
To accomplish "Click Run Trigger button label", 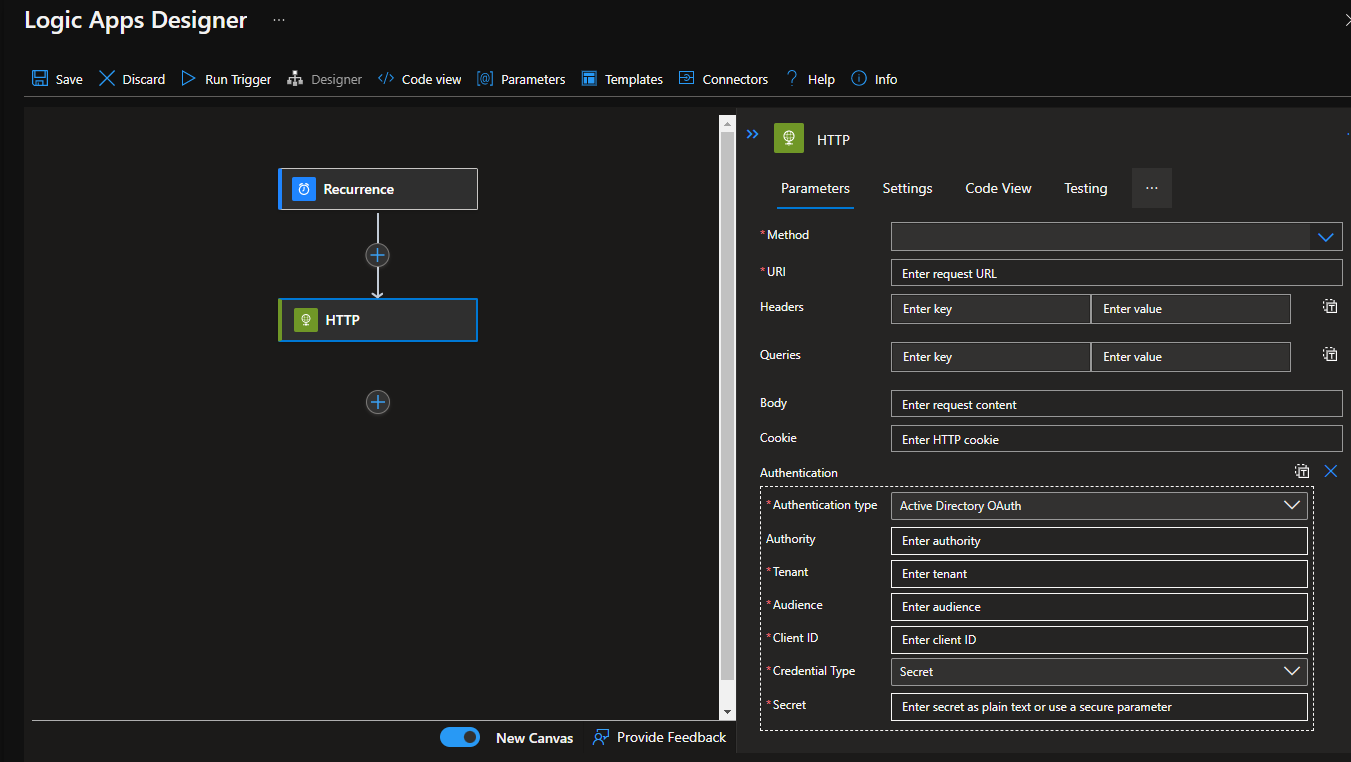I will click(x=238, y=79).
